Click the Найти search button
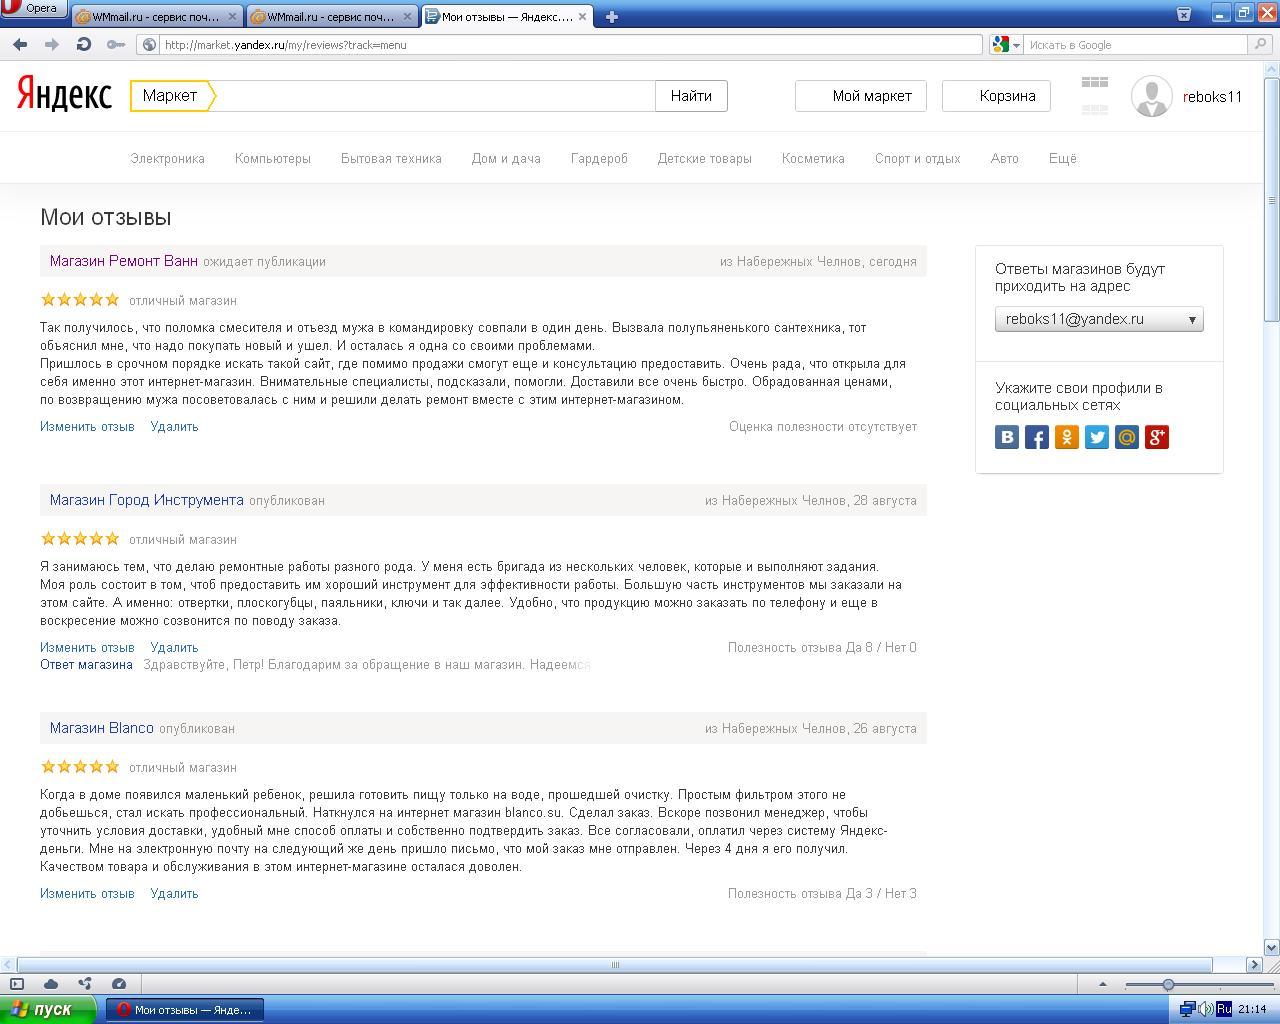Image resolution: width=1280 pixels, height=1024 pixels. pos(691,96)
